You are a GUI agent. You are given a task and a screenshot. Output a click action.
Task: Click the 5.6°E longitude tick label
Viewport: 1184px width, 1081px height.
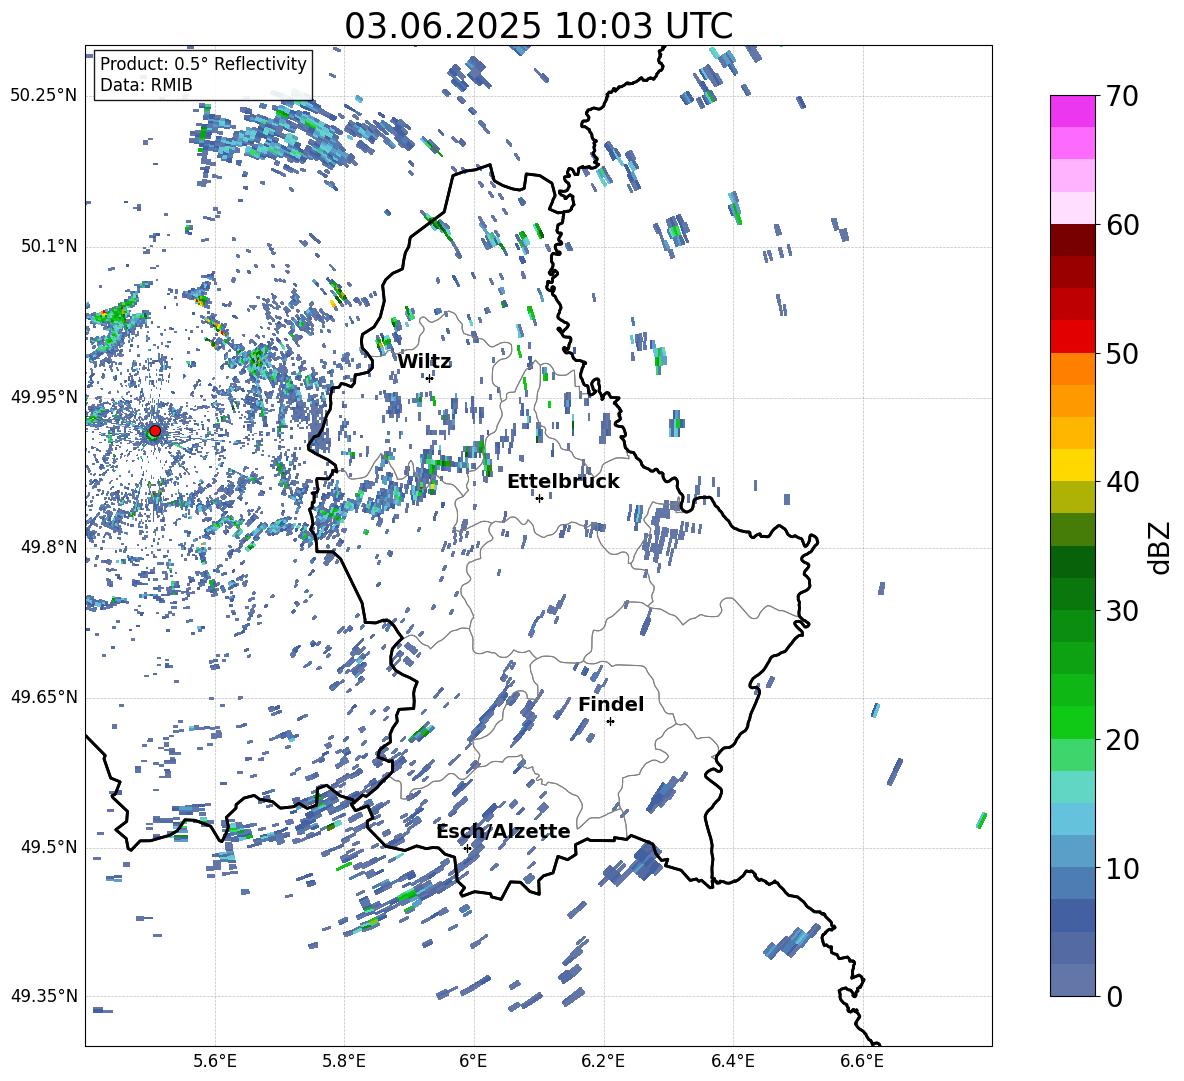coord(215,1061)
